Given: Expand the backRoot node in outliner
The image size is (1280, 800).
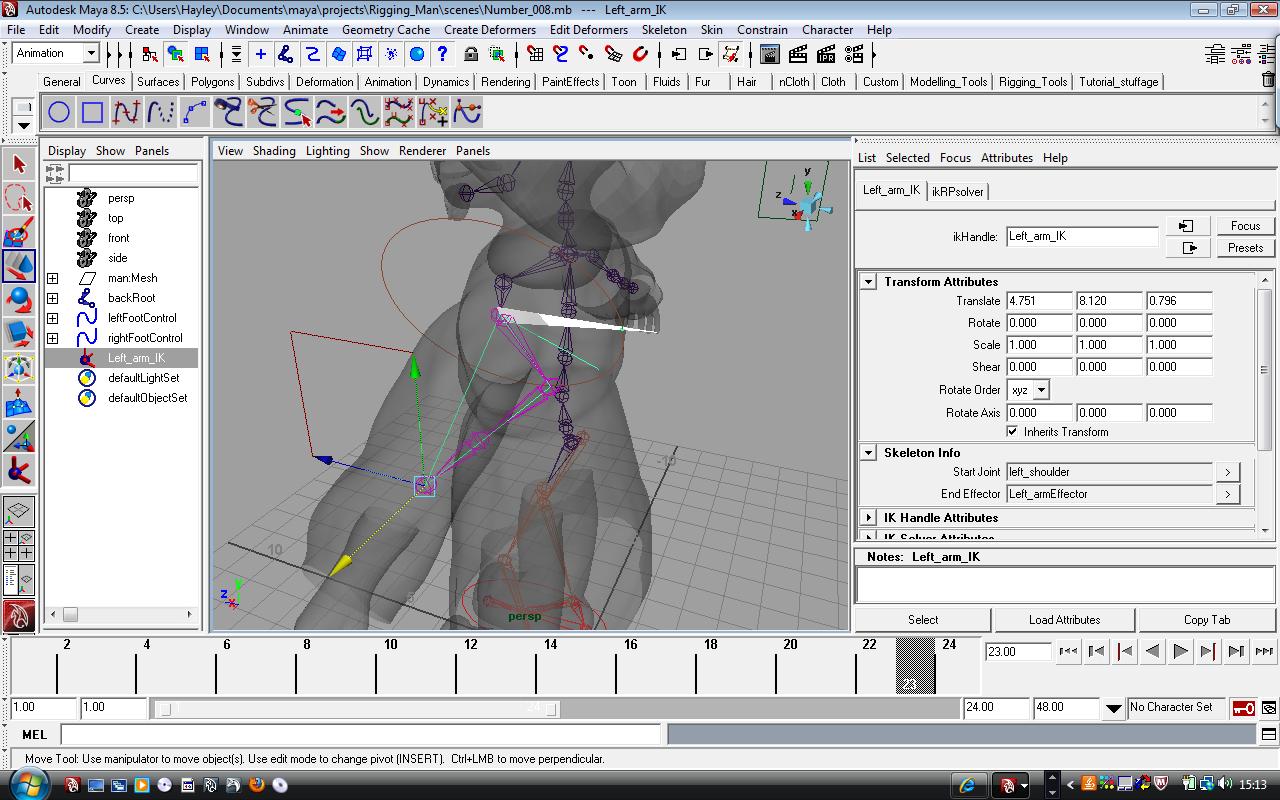Looking at the screenshot, I should [53, 298].
